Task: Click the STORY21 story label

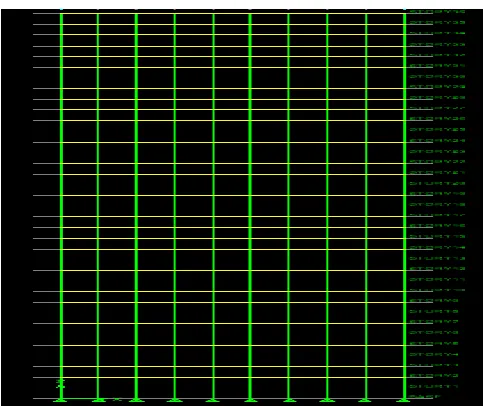Action: [437, 173]
